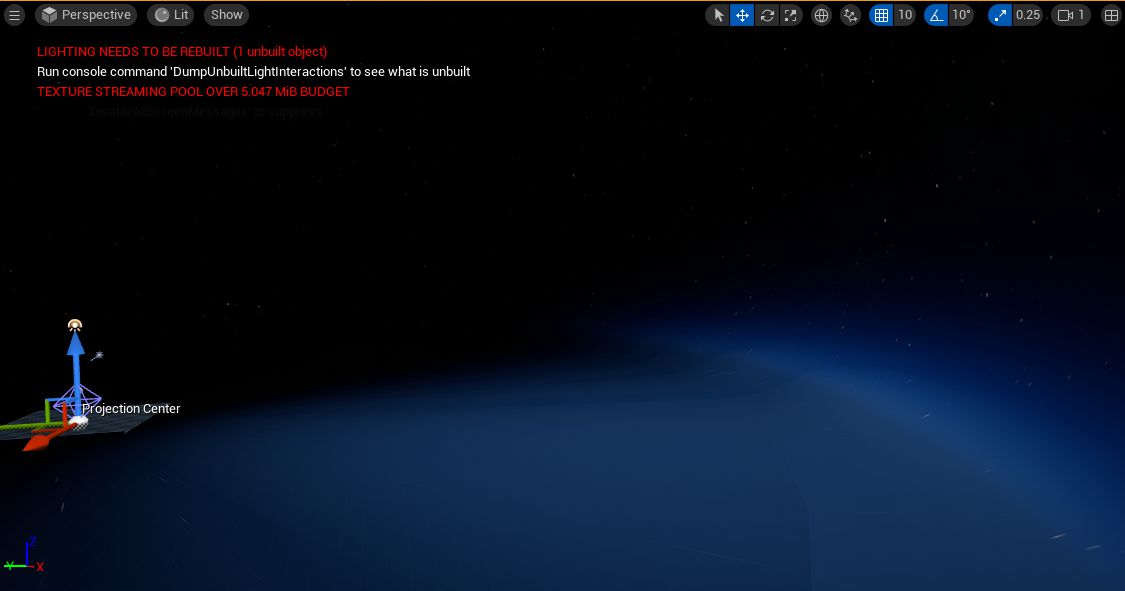The height and width of the screenshot is (591, 1125).
Task: Open the viewport options hamburger menu
Action: (14, 15)
